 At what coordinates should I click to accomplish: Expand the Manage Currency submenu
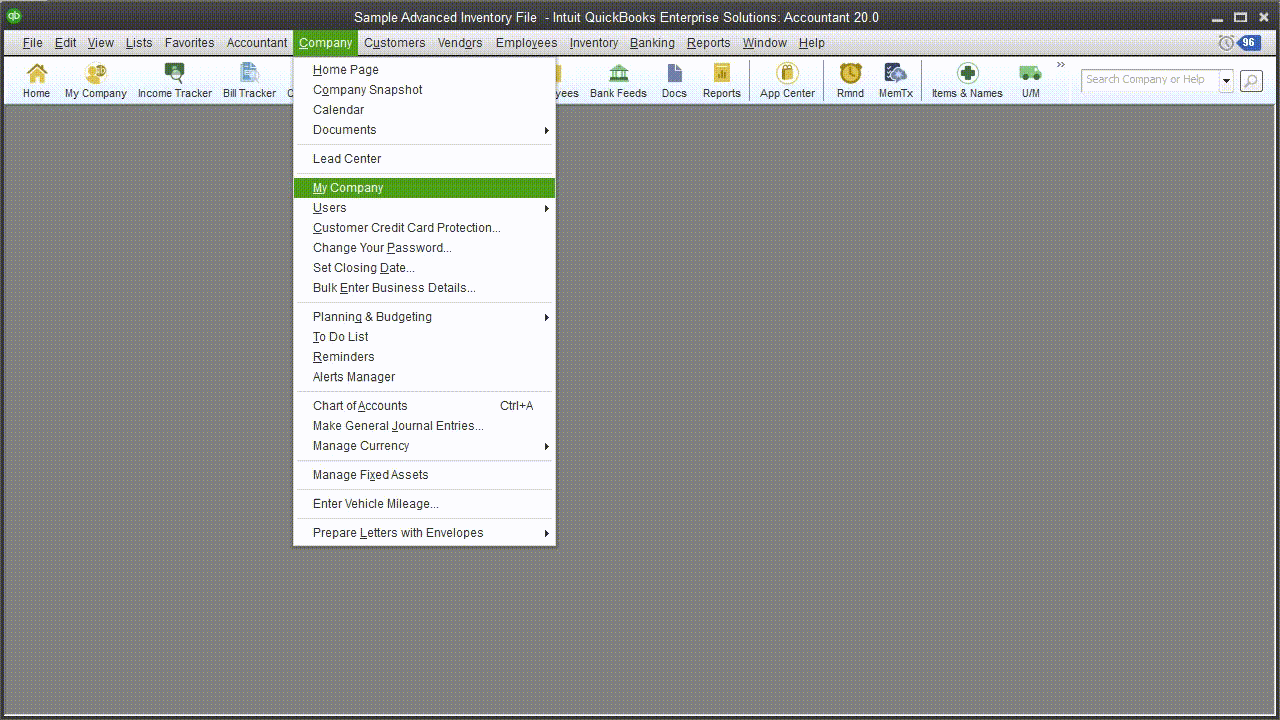[424, 446]
